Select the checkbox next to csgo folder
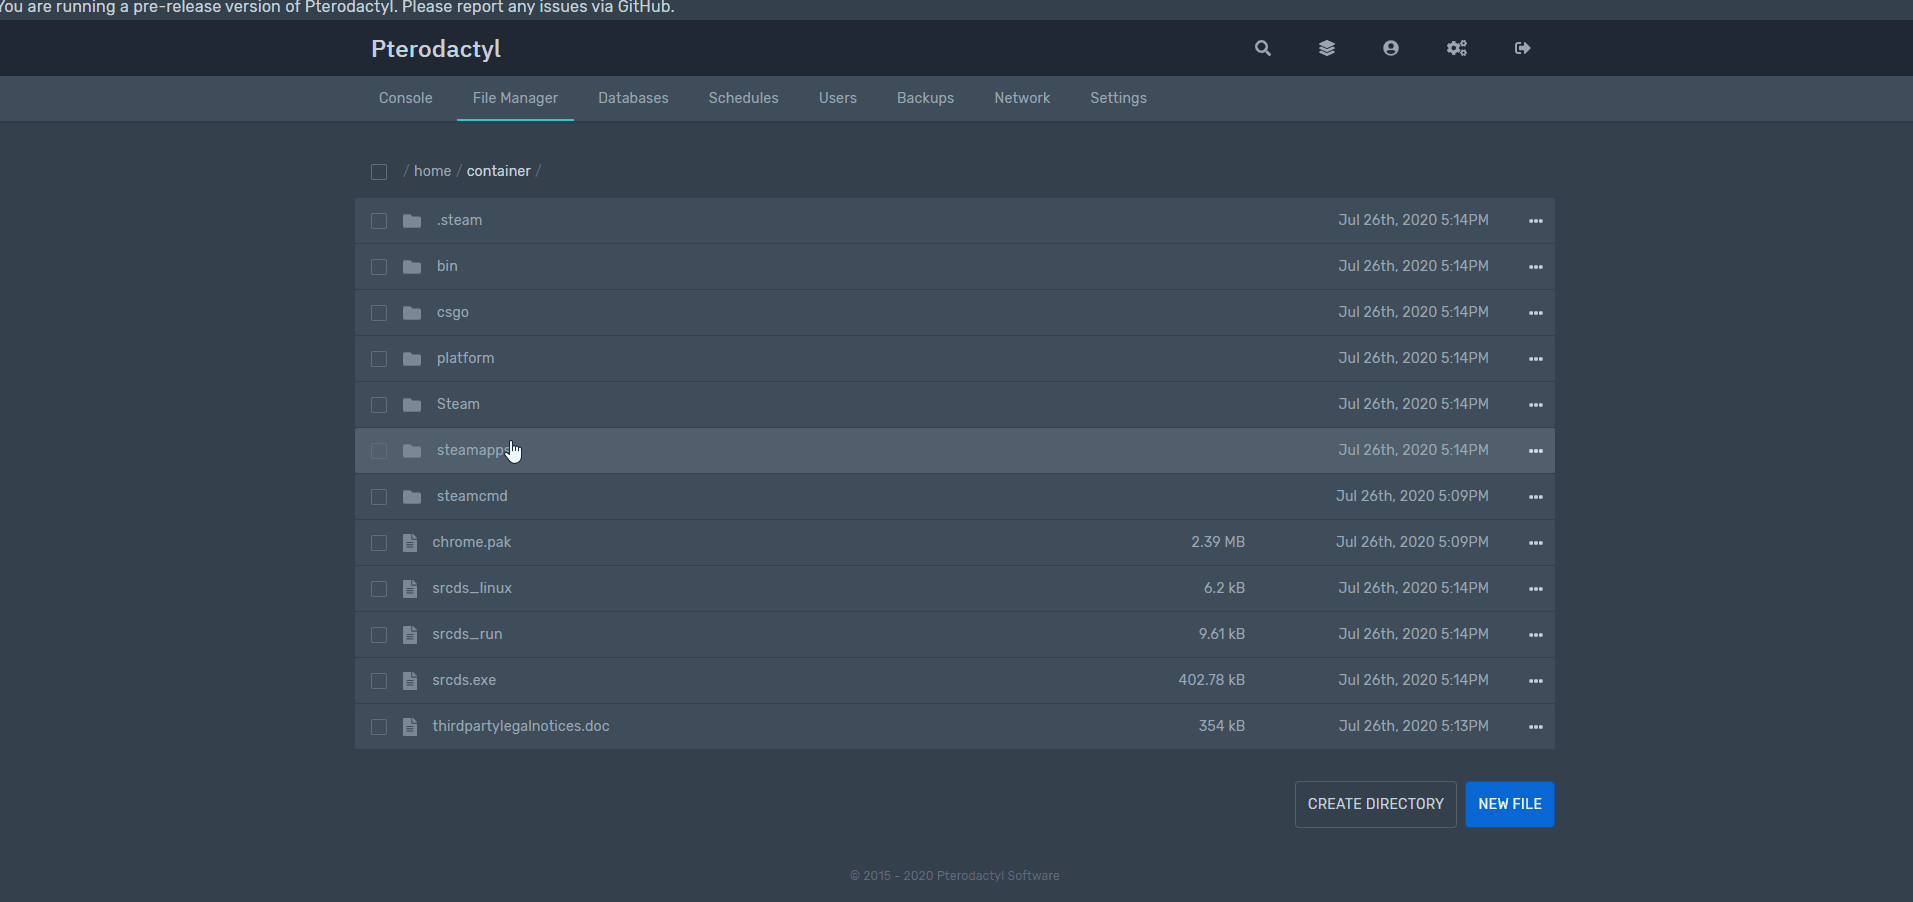The height and width of the screenshot is (902, 1913). [x=378, y=312]
